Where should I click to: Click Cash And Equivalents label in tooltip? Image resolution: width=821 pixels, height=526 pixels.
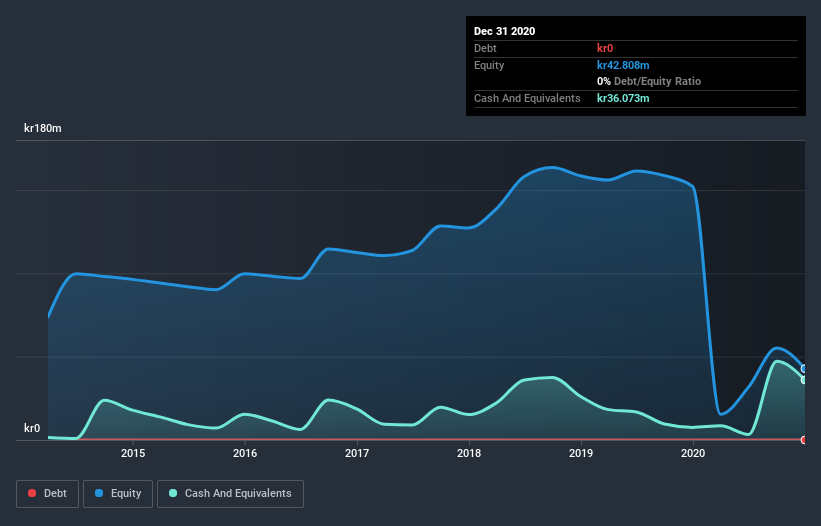(x=527, y=98)
